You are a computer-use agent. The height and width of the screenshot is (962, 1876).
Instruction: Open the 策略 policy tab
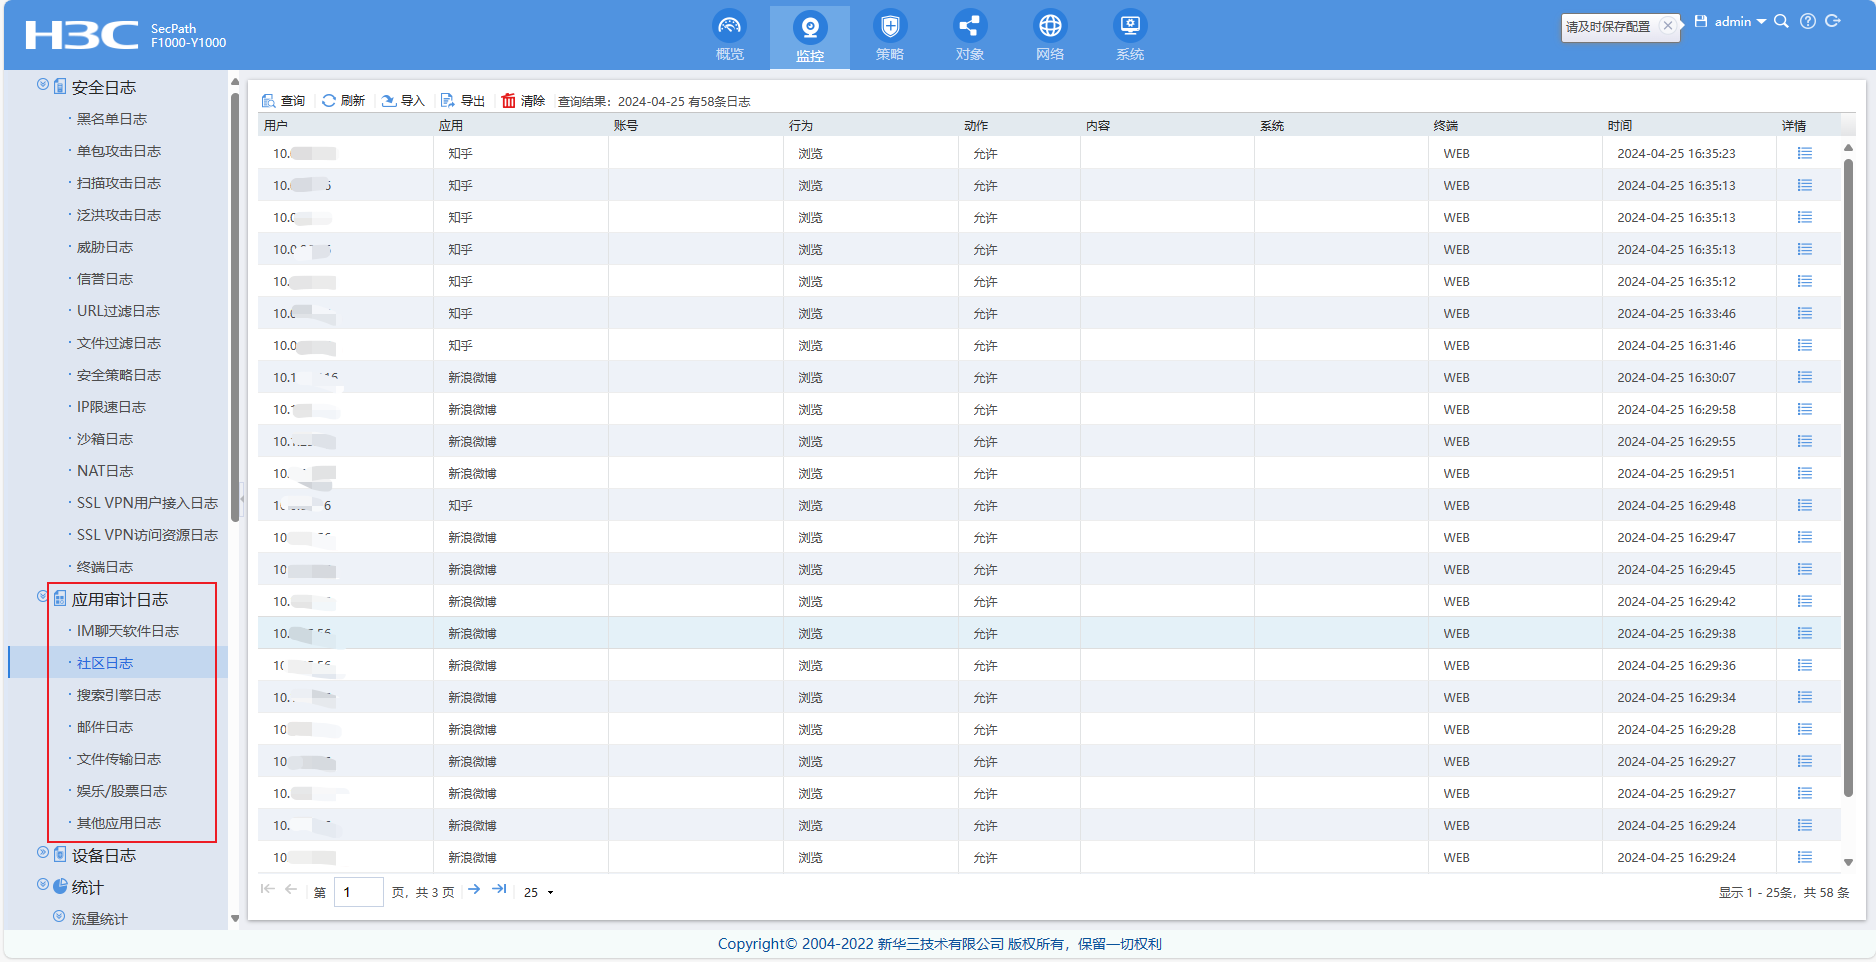890,36
